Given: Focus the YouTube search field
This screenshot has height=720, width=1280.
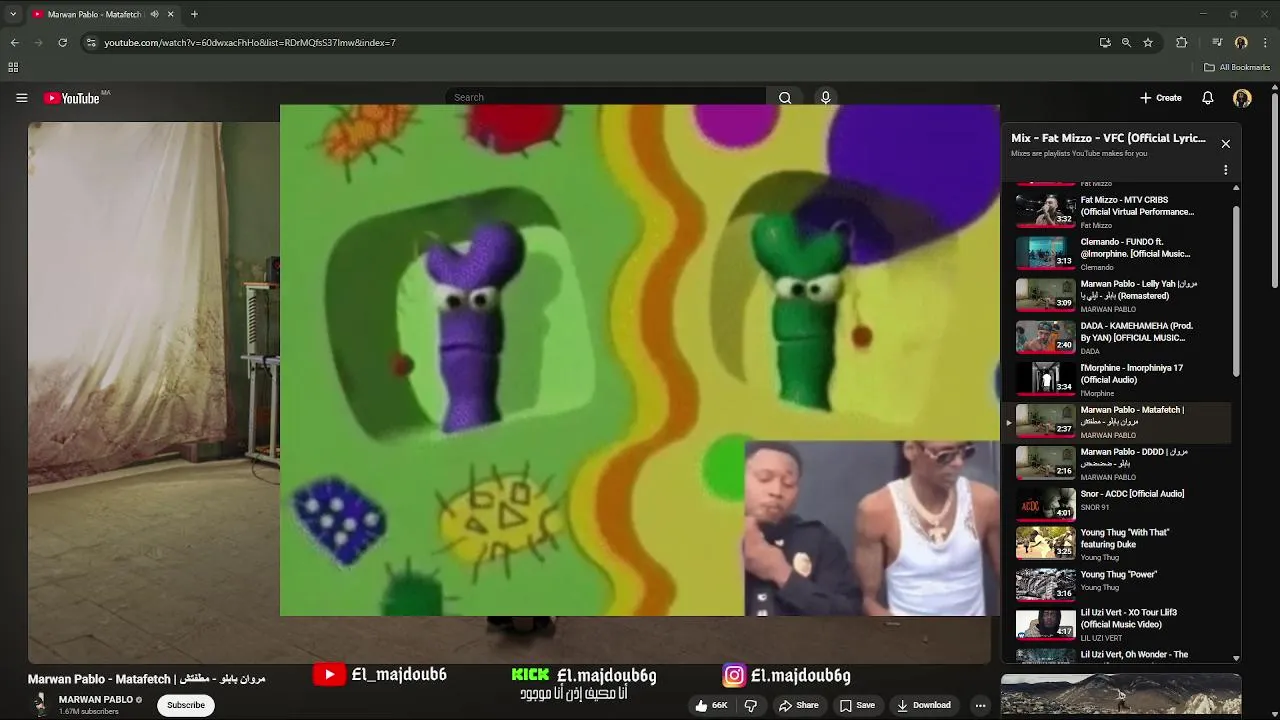Looking at the screenshot, I should (x=606, y=98).
